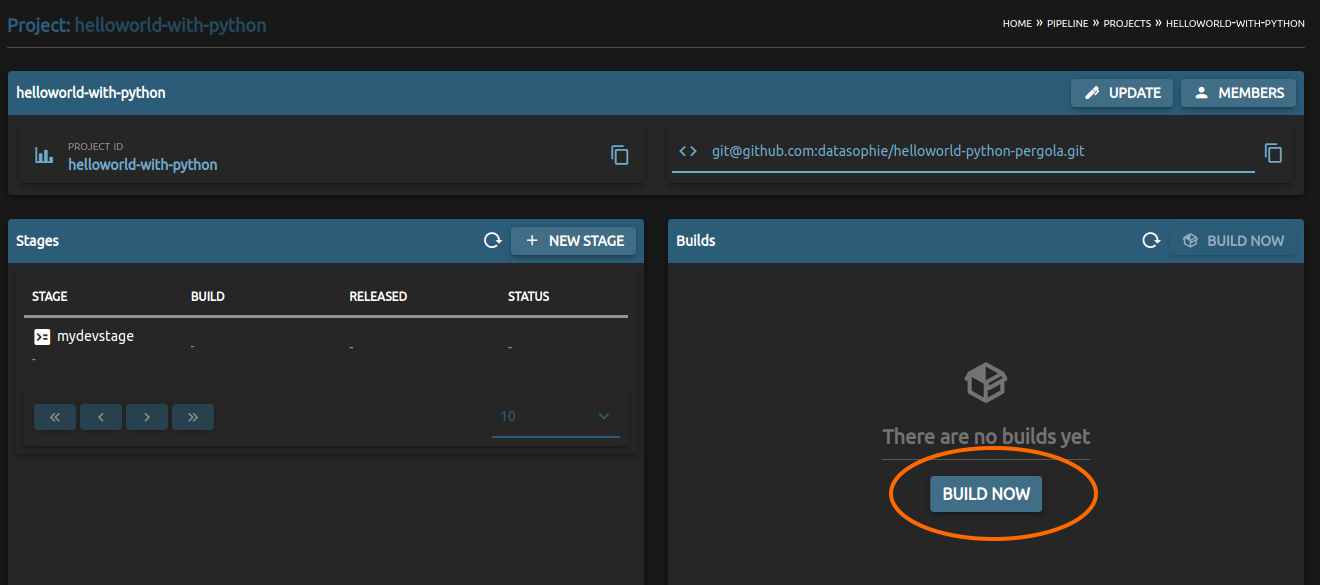1320x585 pixels.
Task: Go to next page of stages
Action: point(147,417)
